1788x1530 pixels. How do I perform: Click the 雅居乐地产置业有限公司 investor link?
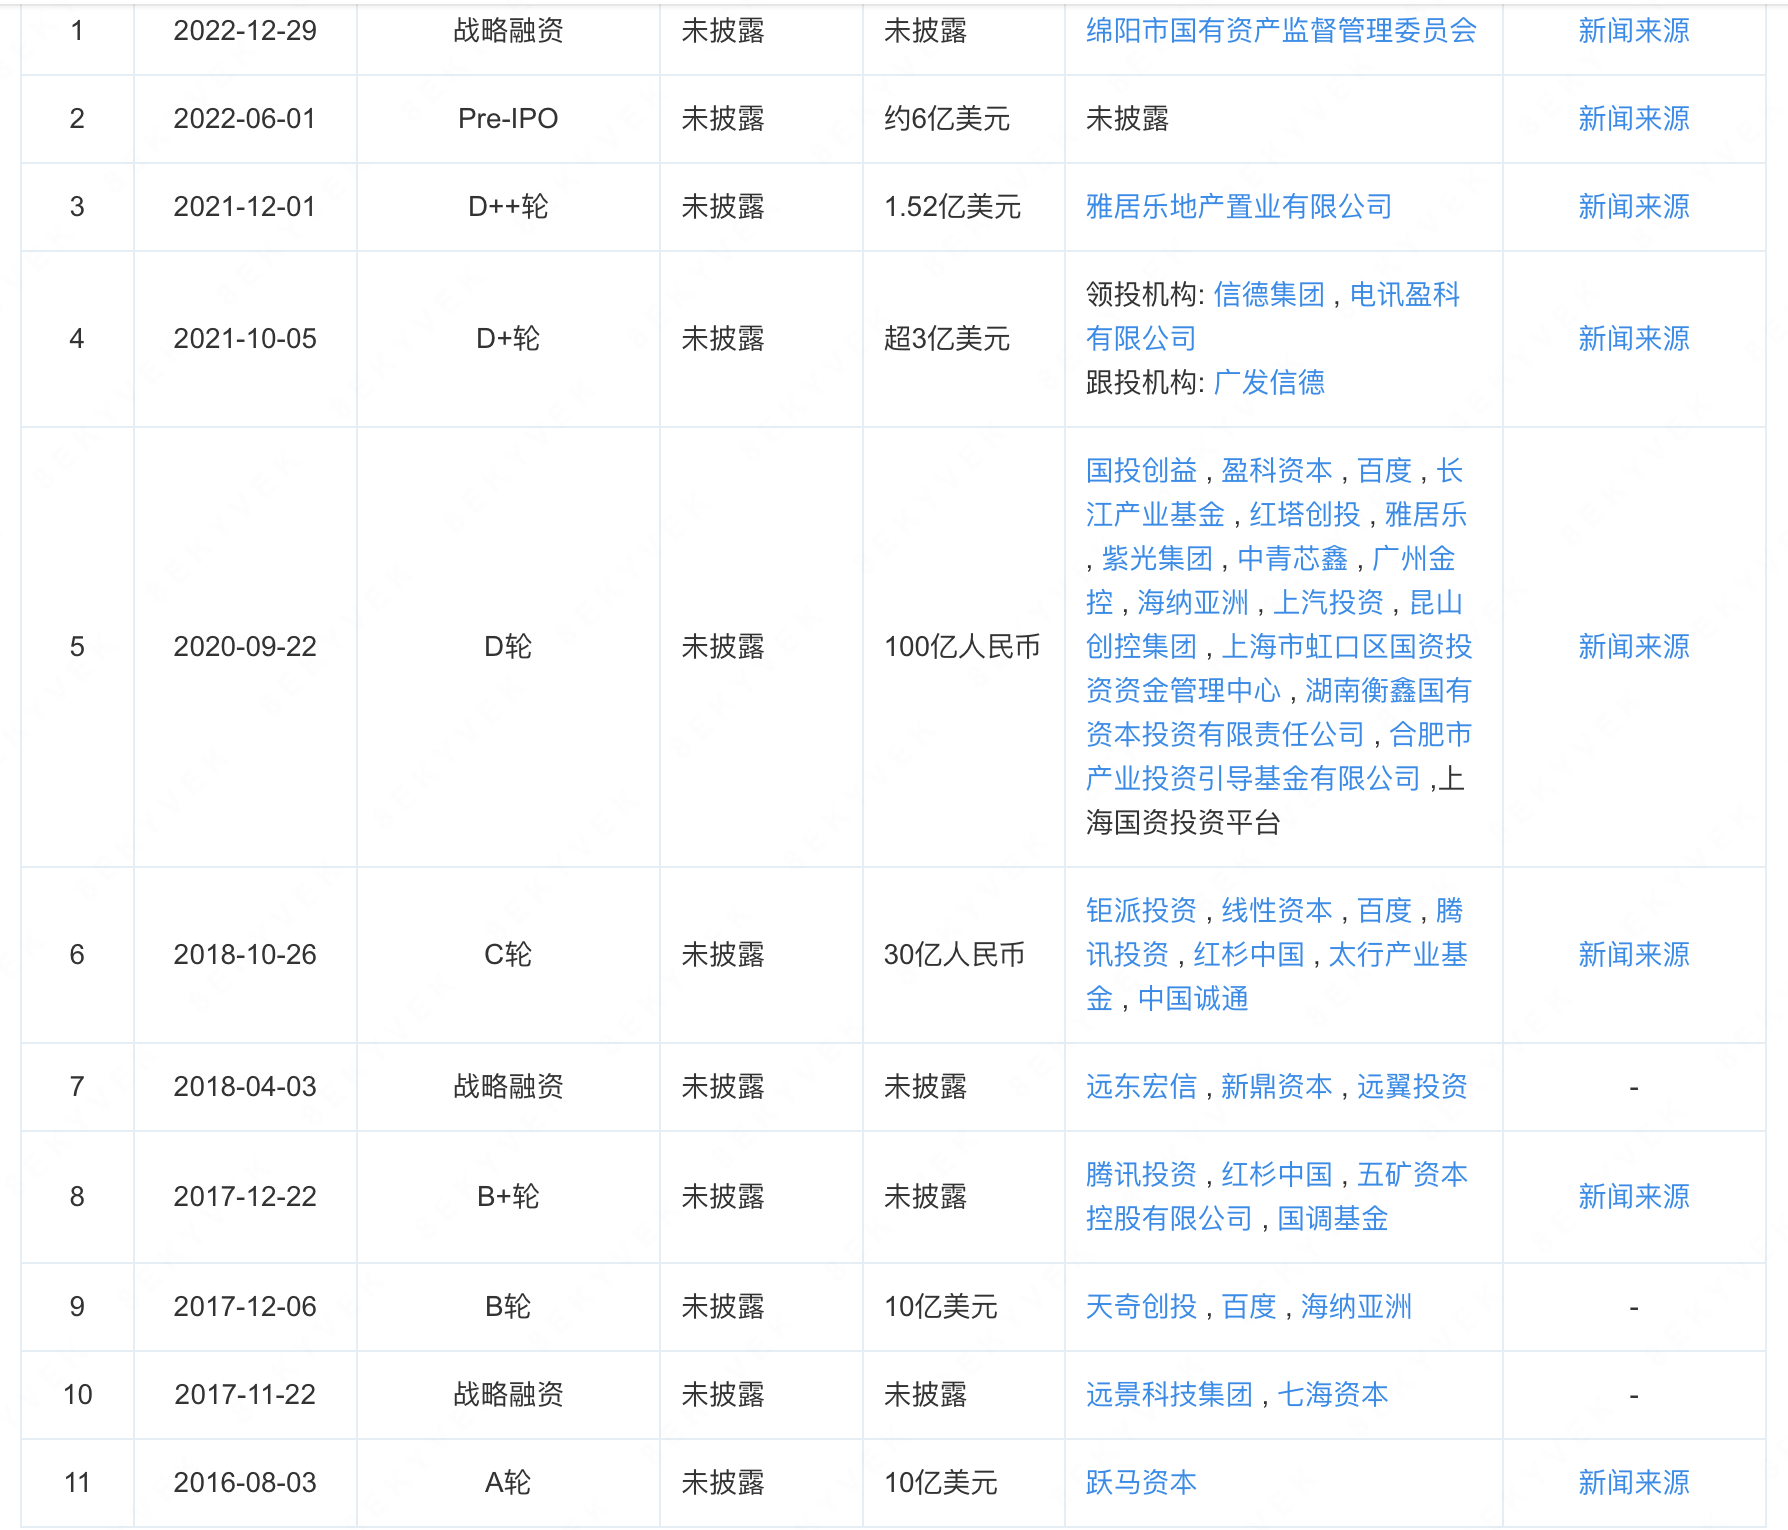pyautogui.click(x=1239, y=207)
